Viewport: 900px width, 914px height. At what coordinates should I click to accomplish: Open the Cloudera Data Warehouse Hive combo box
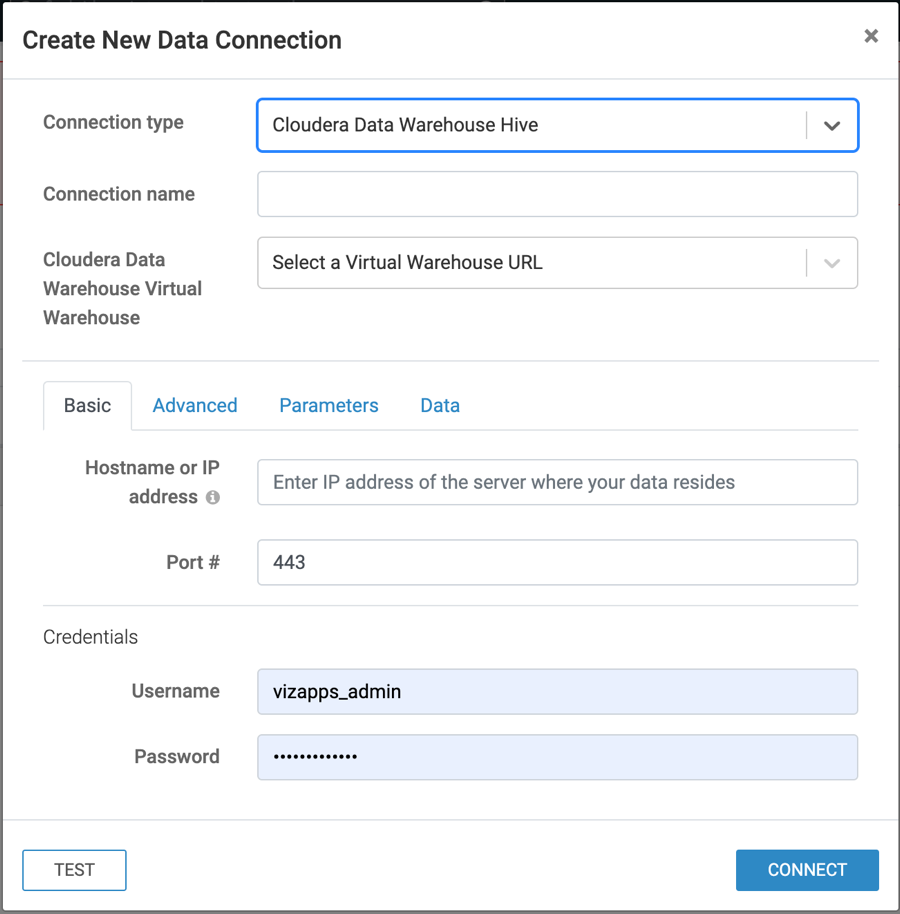point(530,125)
